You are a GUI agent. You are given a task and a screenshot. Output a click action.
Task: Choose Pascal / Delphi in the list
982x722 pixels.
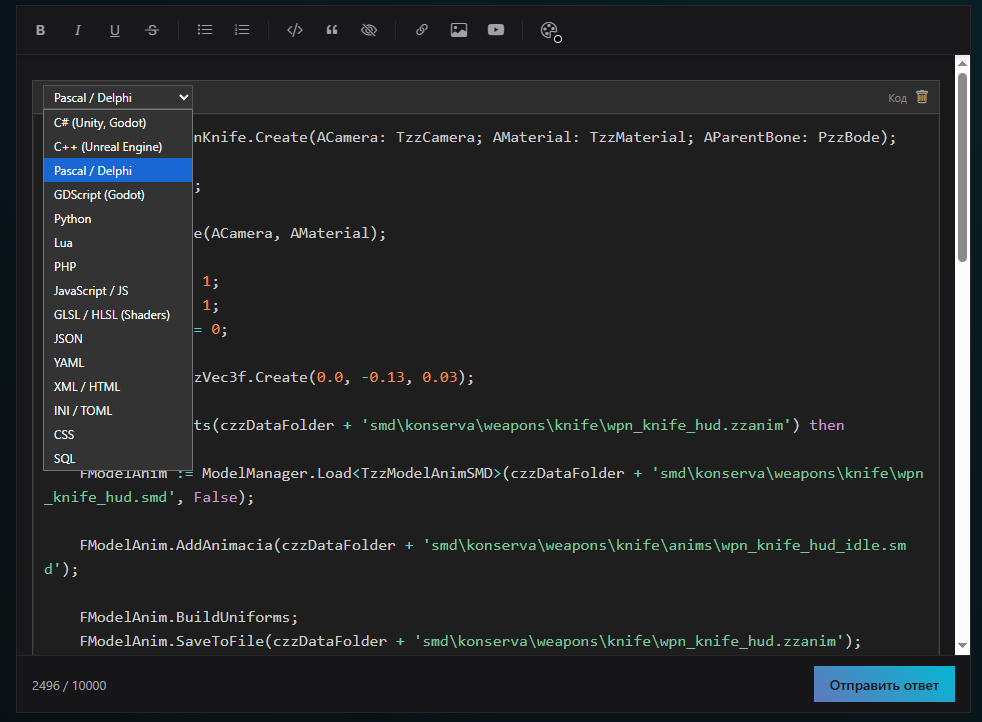[118, 170]
